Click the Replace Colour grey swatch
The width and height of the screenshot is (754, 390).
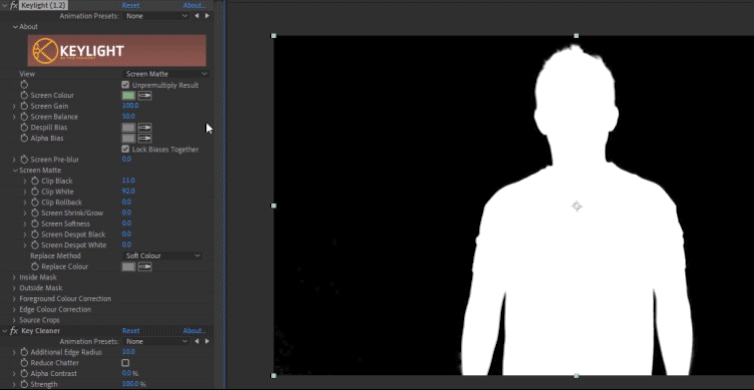tap(128, 266)
